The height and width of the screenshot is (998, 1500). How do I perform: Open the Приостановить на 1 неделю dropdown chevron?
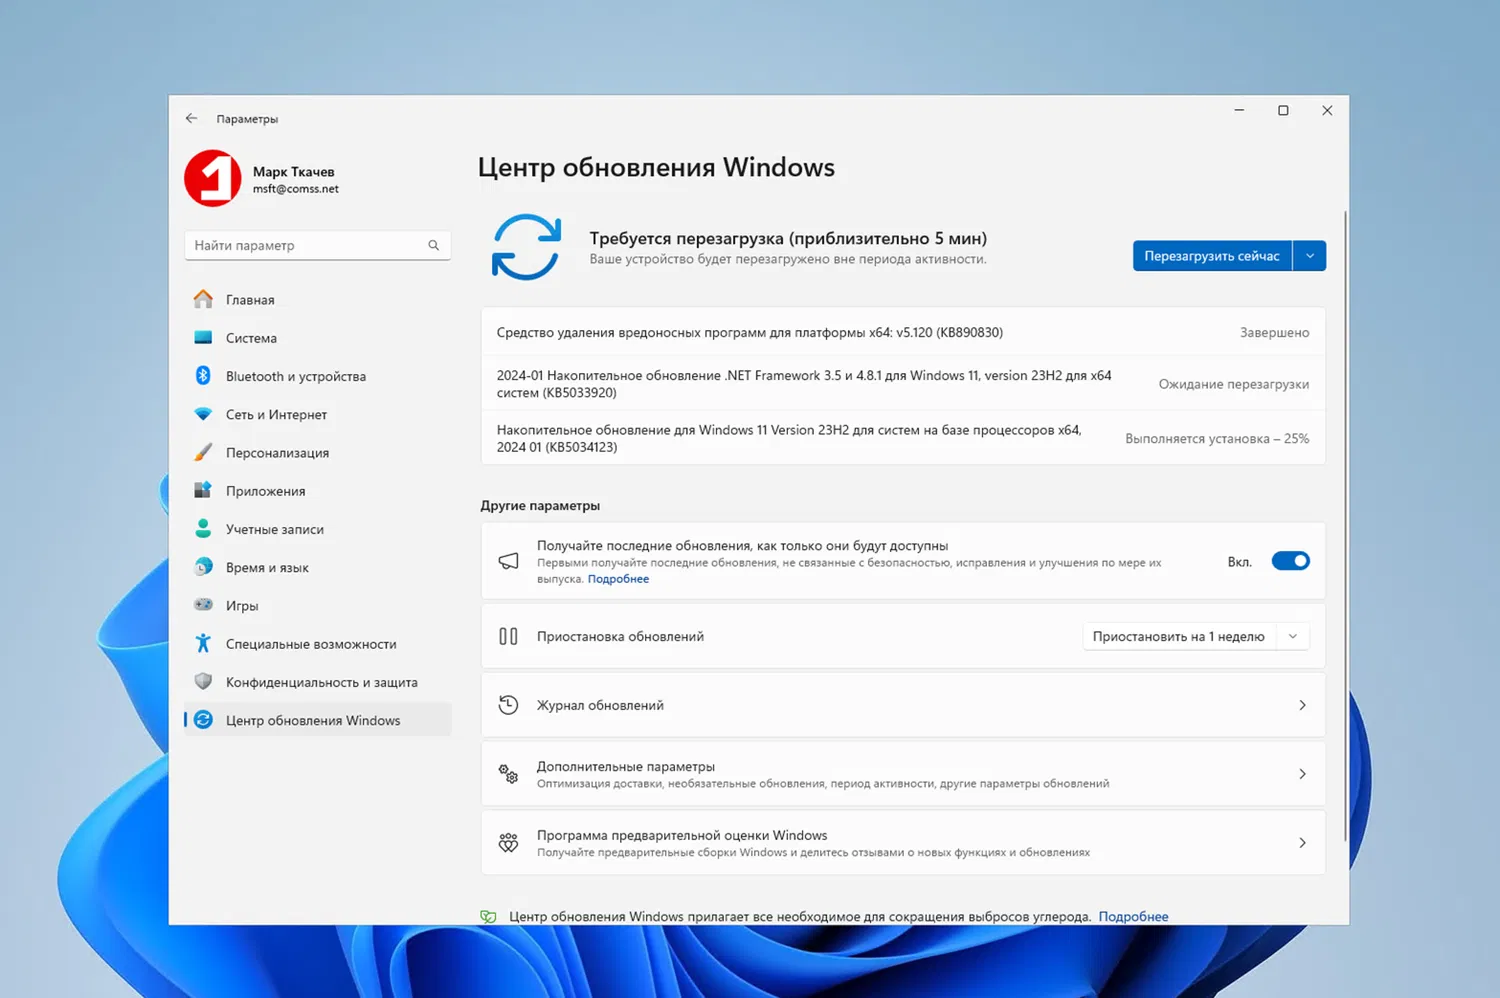tap(1293, 636)
